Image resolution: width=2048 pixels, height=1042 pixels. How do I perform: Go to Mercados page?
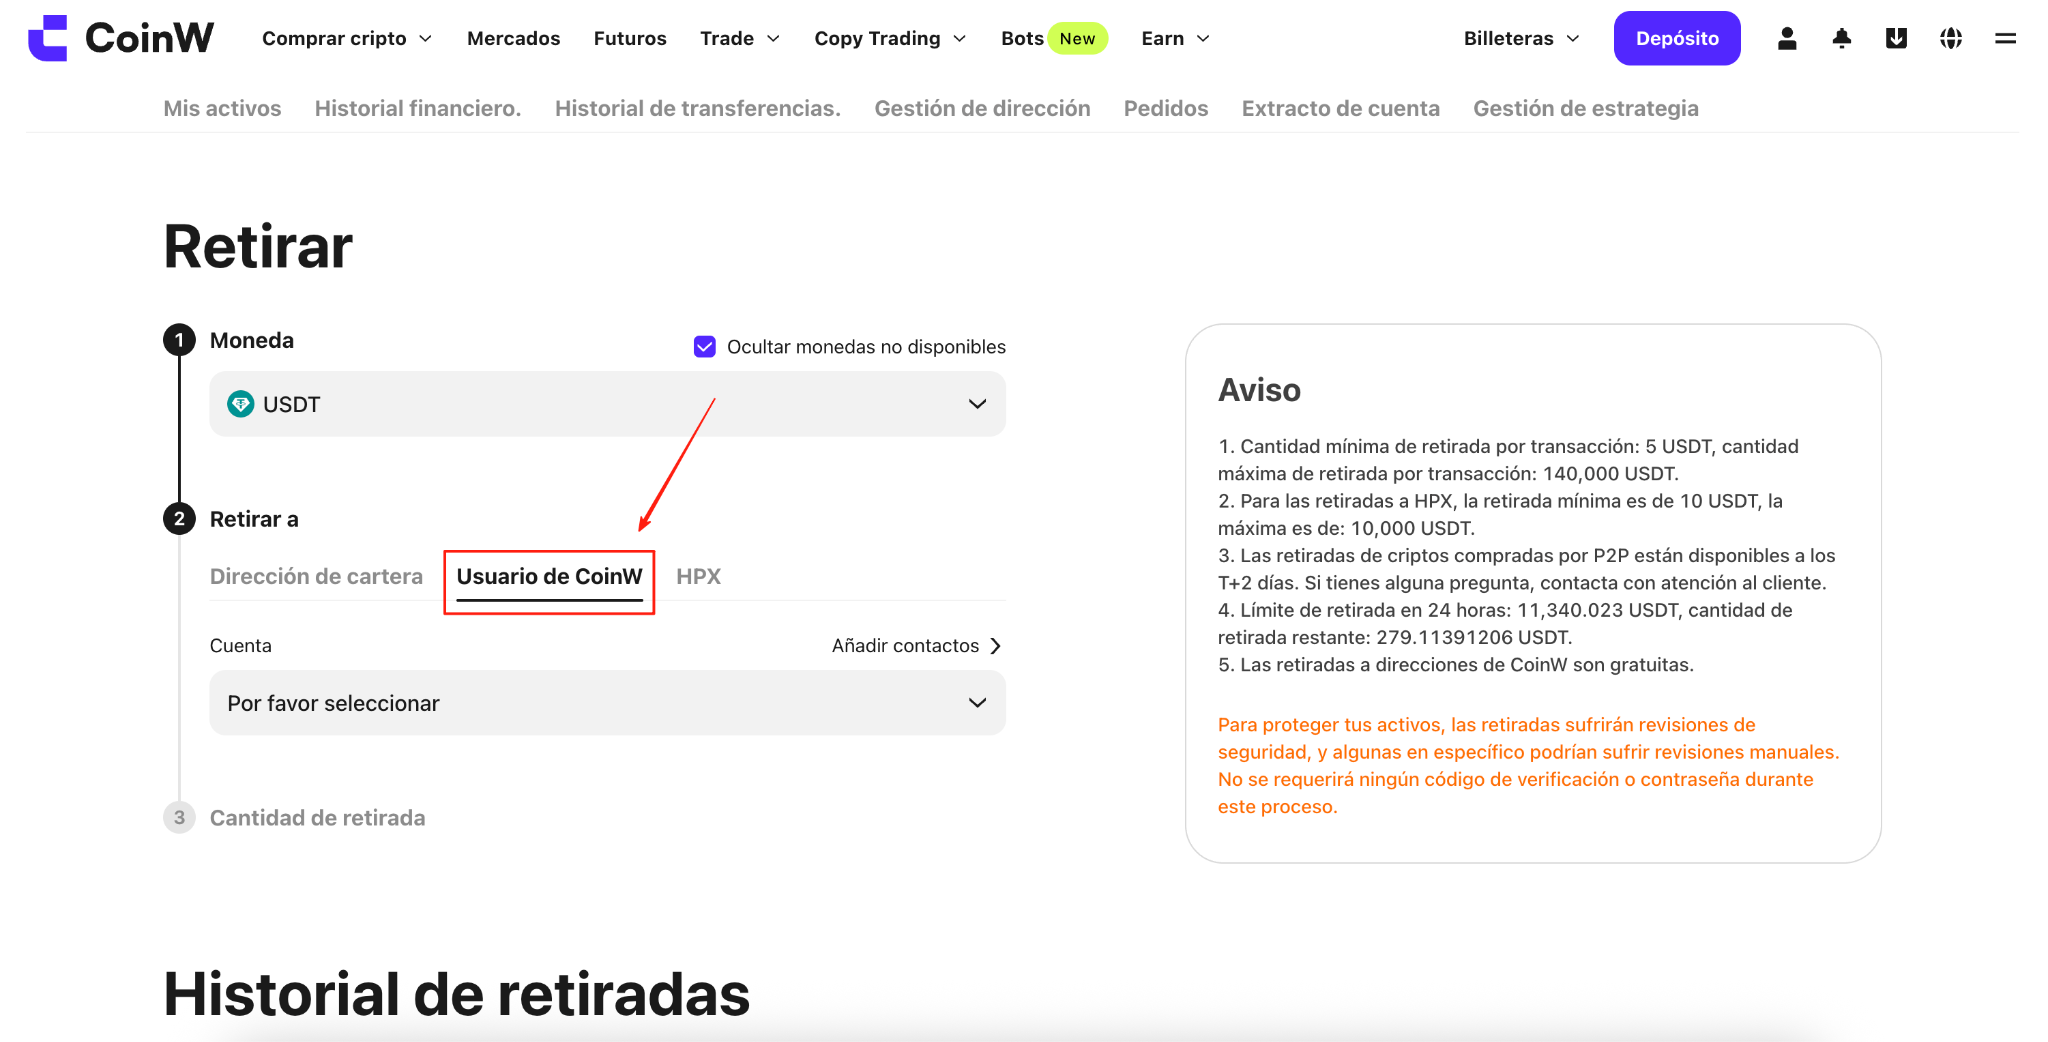[x=514, y=38]
